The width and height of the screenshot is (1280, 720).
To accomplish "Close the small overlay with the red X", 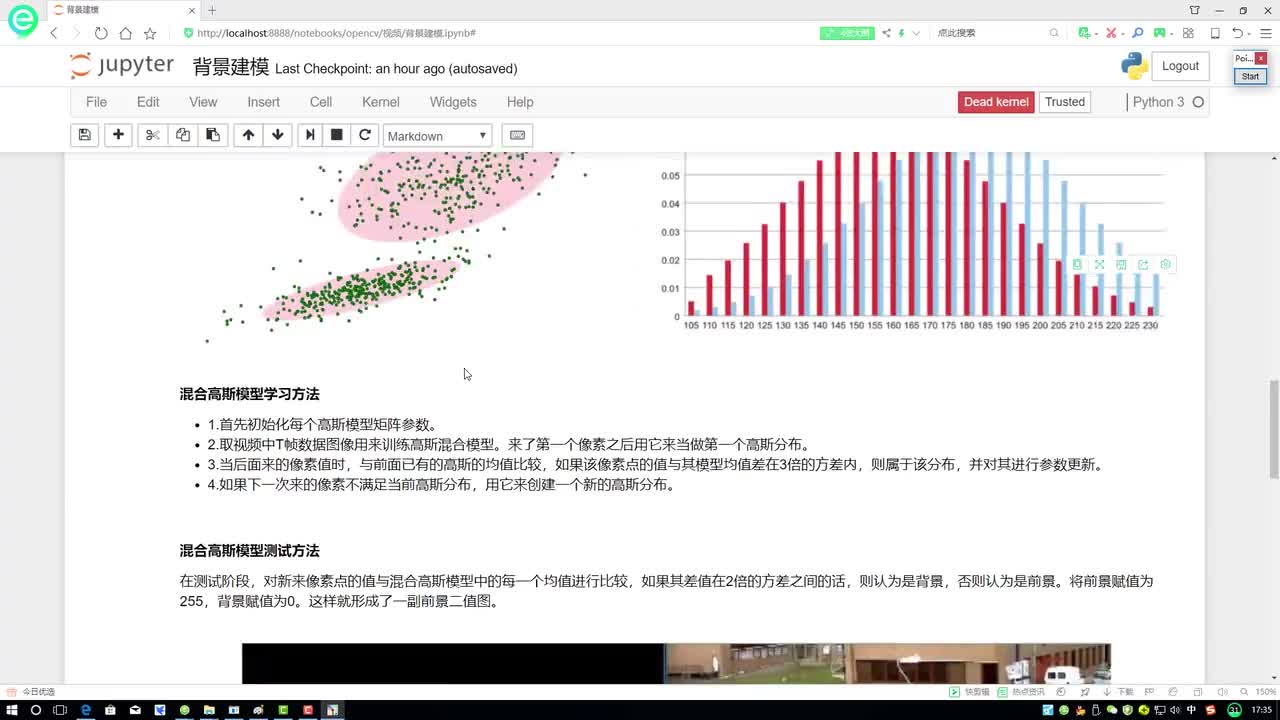I will [1260, 58].
